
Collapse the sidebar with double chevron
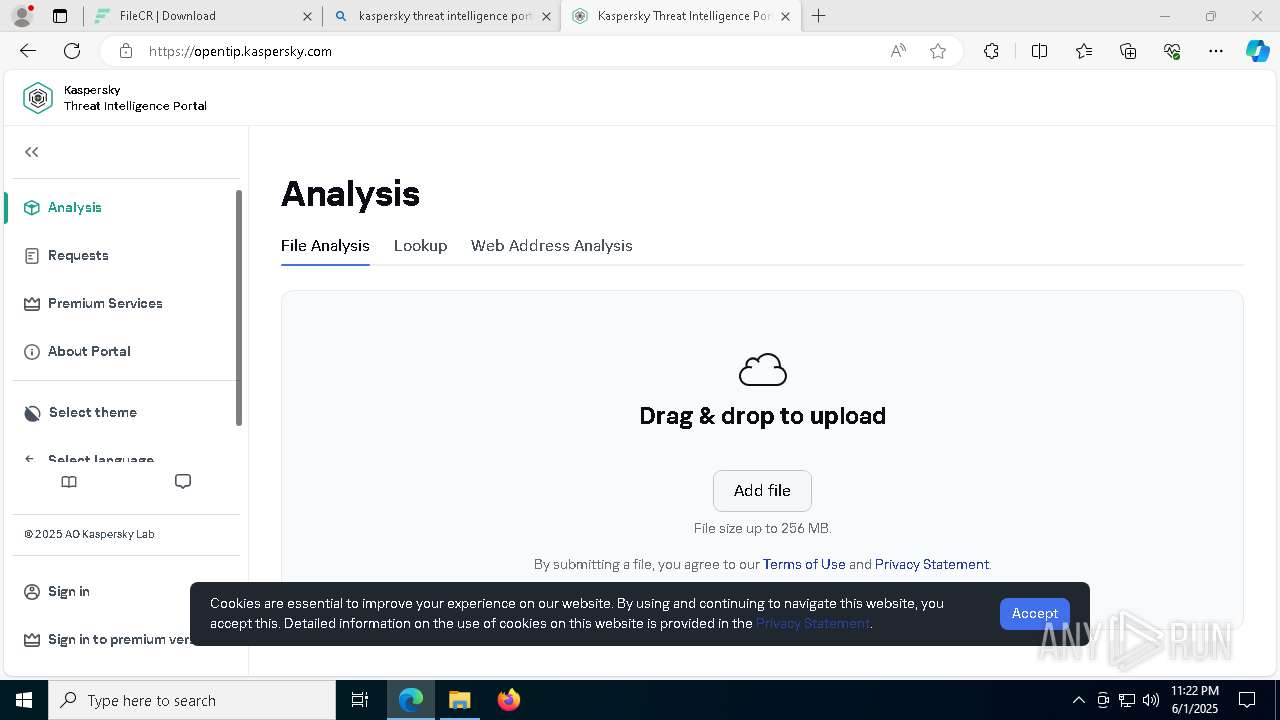pyautogui.click(x=32, y=152)
